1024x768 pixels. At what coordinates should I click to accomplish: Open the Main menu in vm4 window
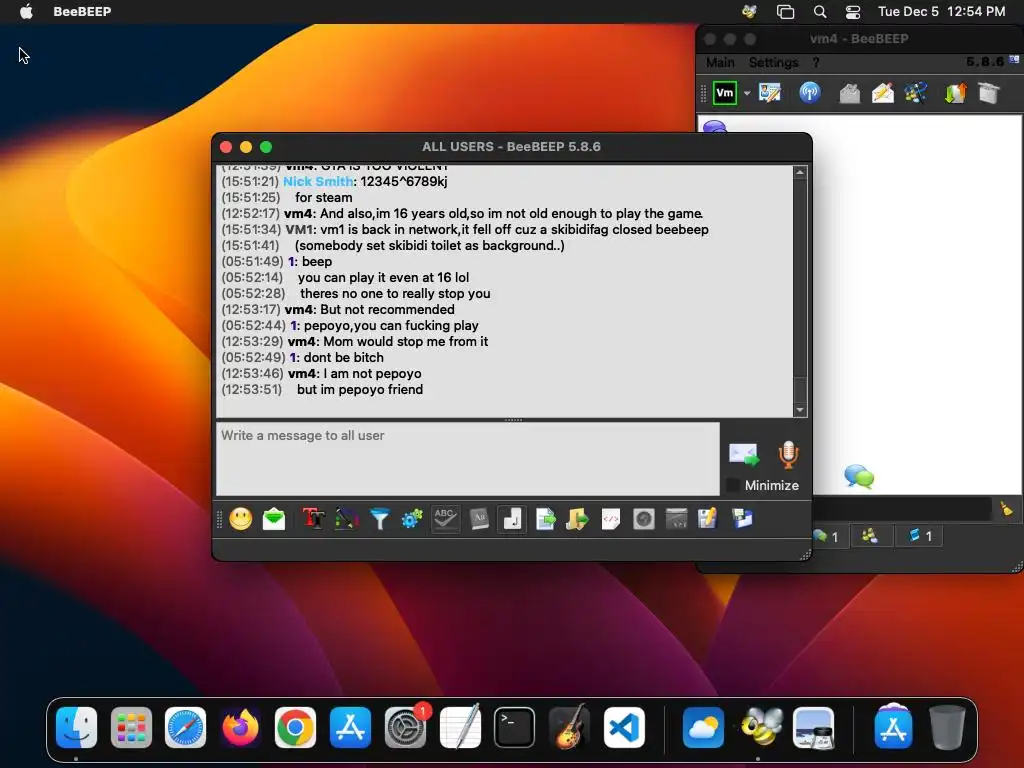pyautogui.click(x=720, y=63)
